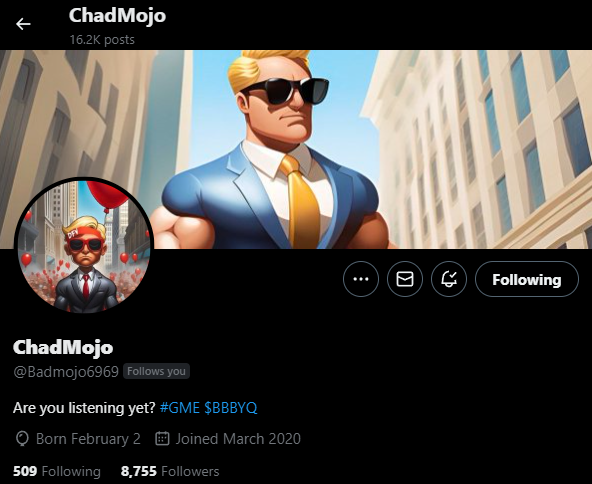592x484 pixels.
Task: View the 8,755 Followers list
Action: point(170,471)
